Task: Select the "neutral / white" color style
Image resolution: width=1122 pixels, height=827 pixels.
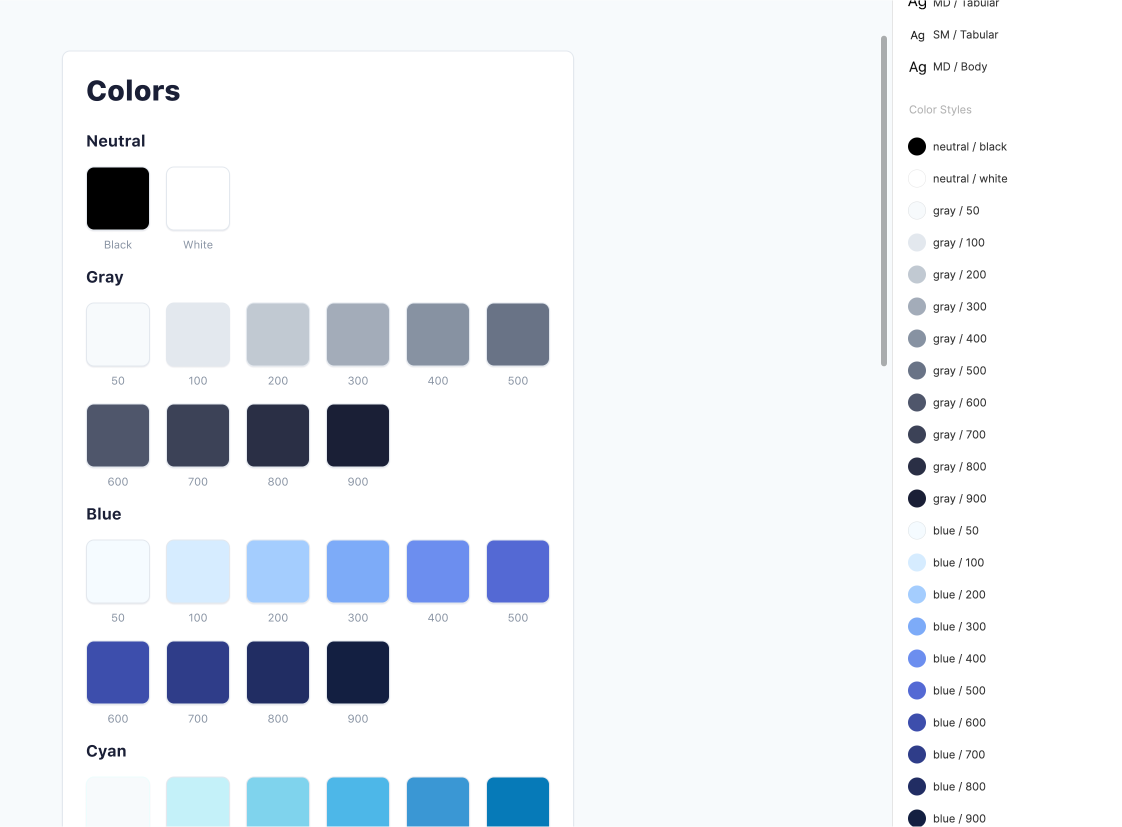Action: click(958, 178)
